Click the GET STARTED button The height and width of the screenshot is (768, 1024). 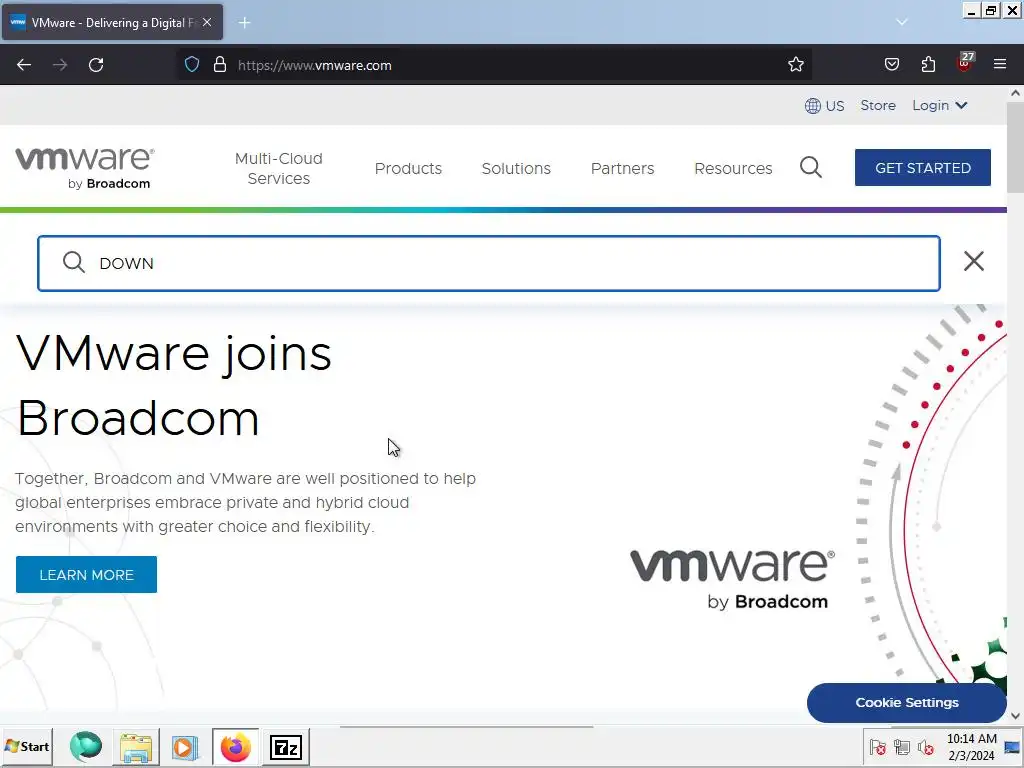tap(922, 168)
